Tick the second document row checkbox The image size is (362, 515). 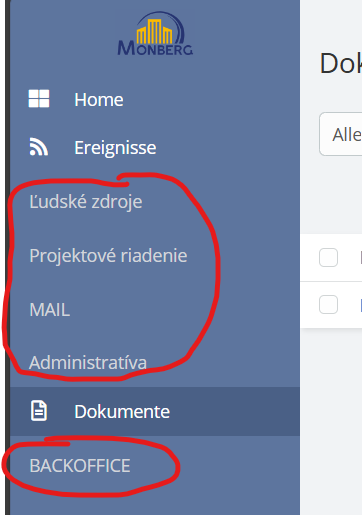[328, 304]
